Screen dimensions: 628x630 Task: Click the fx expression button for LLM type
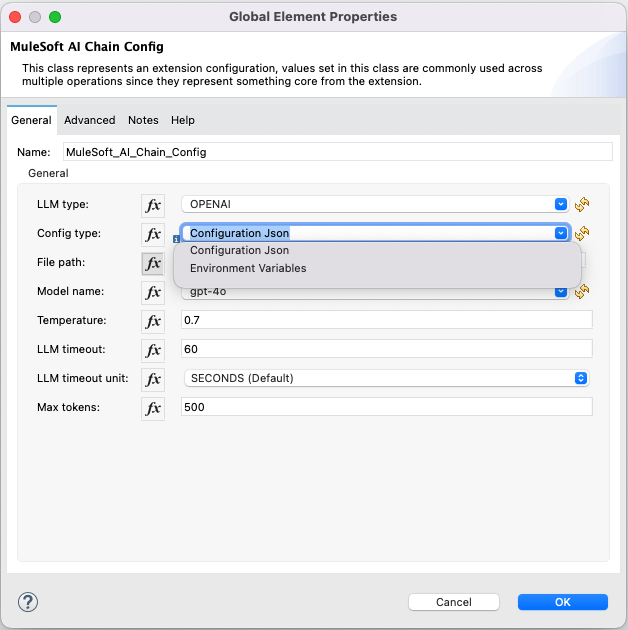(x=153, y=205)
